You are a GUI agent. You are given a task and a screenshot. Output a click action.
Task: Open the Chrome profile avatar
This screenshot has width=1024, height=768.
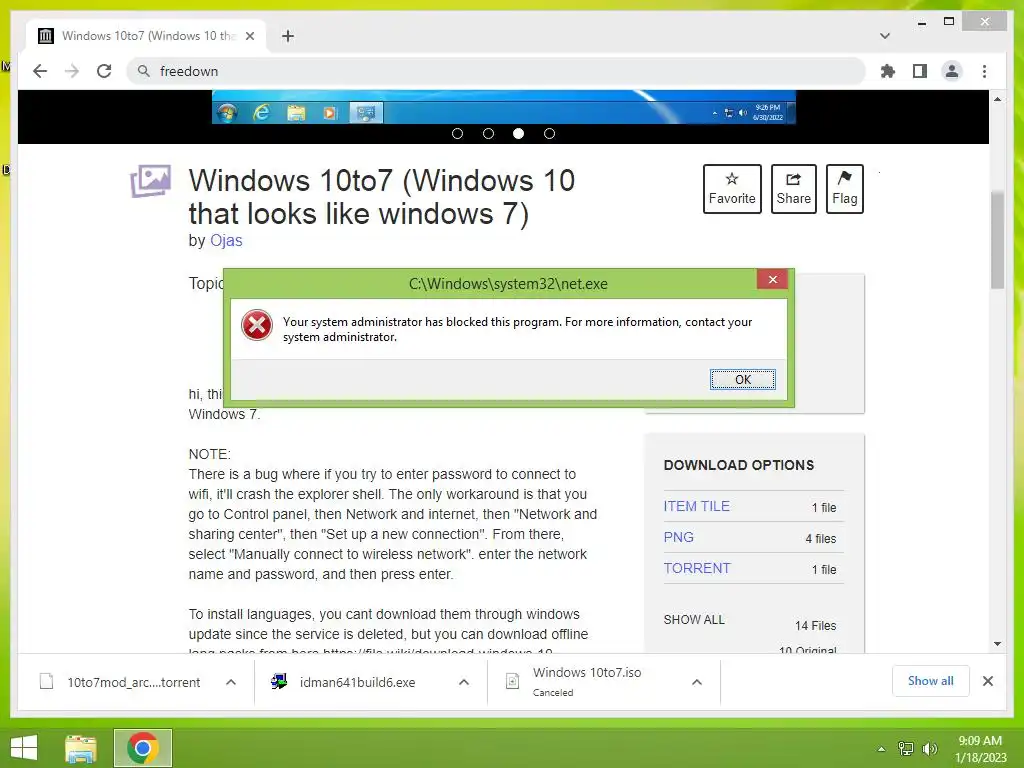[952, 71]
